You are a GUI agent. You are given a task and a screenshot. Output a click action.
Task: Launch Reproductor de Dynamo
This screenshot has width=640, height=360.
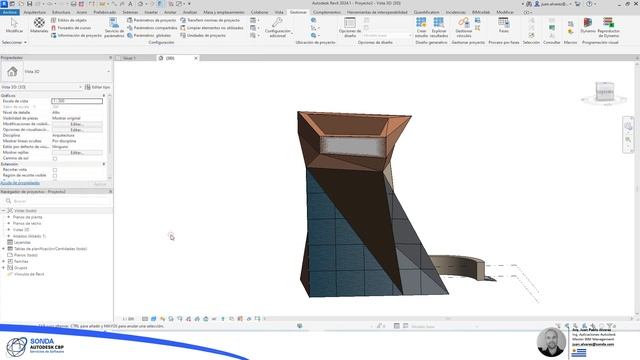[x=608, y=27]
